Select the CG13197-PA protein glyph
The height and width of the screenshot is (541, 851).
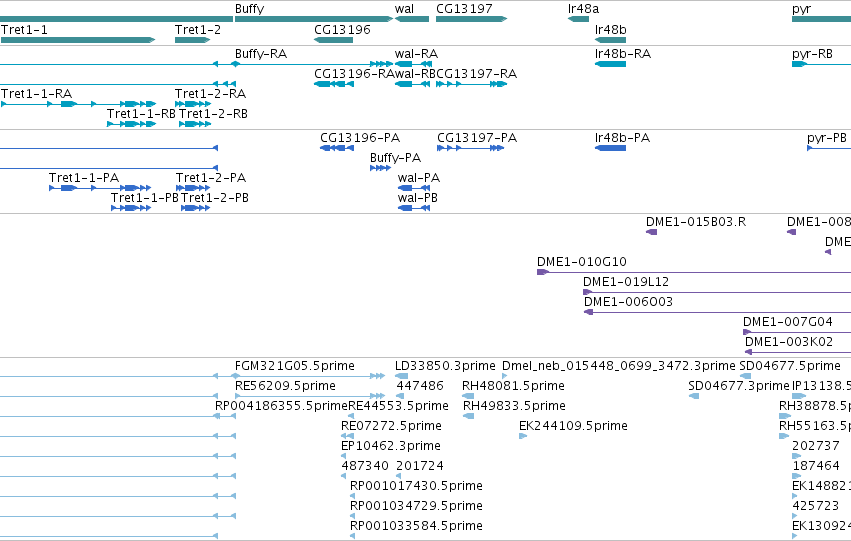point(471,148)
